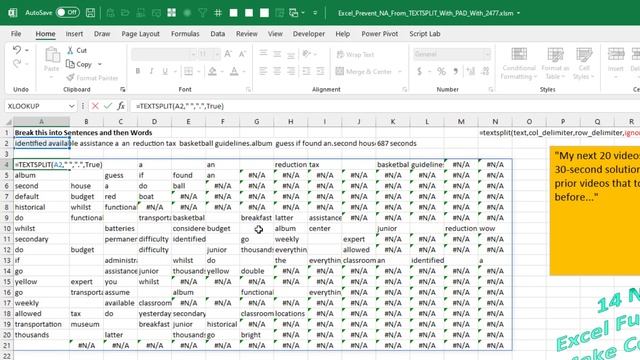The image size is (640, 360).
Task: Click the Redo arrow icon
Action: (17, 64)
